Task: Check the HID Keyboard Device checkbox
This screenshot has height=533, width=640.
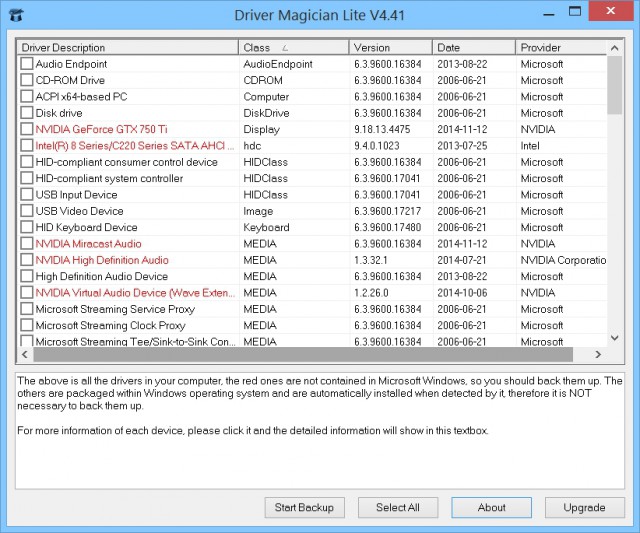Action: 27,227
